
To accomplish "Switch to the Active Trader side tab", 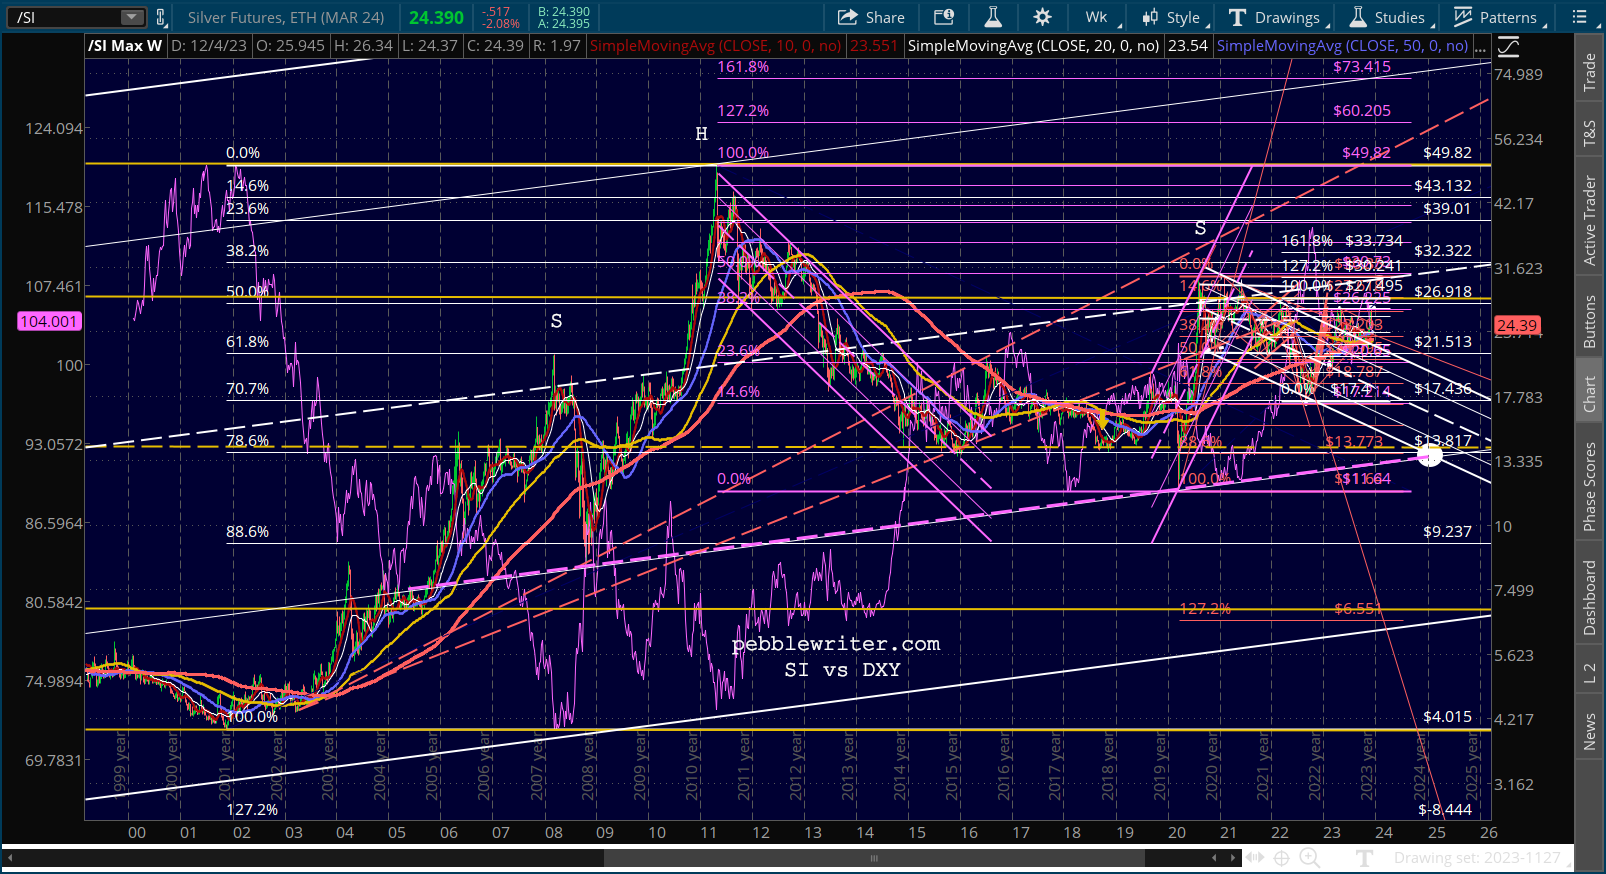I will tap(1589, 221).
